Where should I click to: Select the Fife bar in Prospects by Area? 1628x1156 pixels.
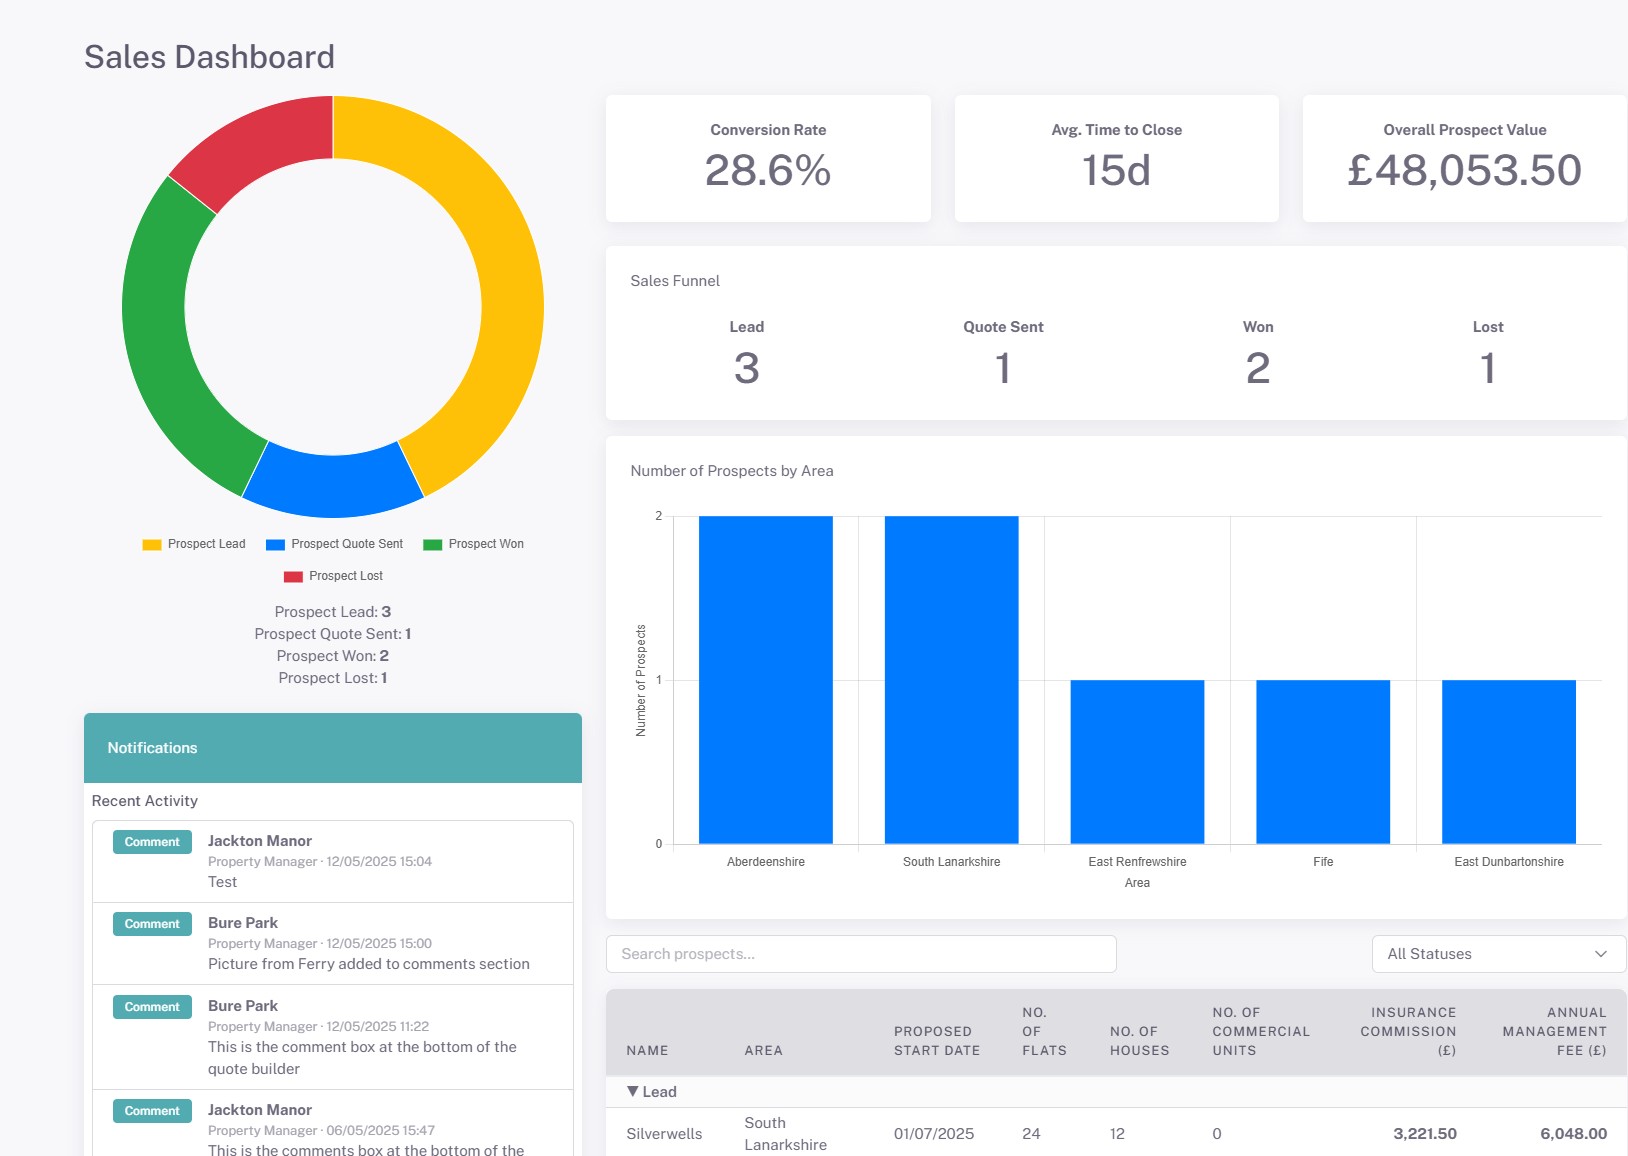1322,760
